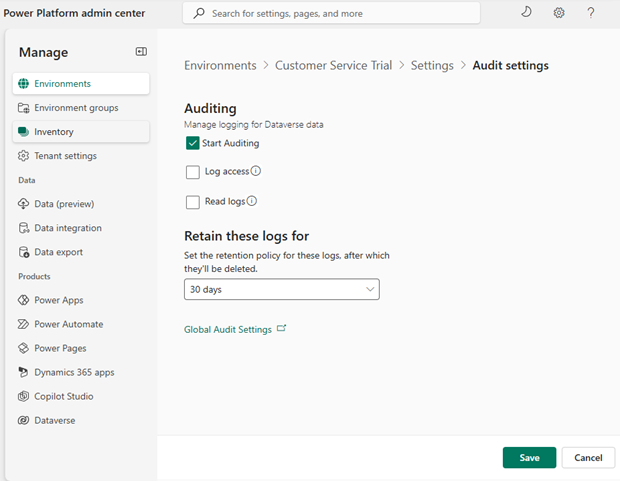Click the Dataverse swirl icon
This screenshot has height=482, width=620.
click(x=23, y=420)
